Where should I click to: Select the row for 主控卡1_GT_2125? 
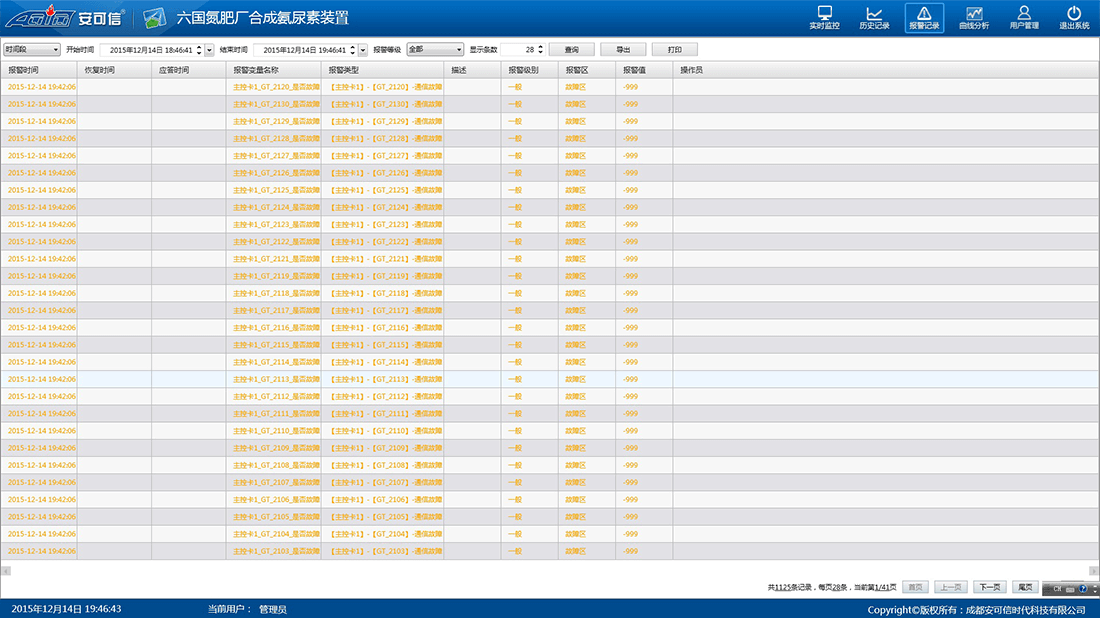coord(549,190)
